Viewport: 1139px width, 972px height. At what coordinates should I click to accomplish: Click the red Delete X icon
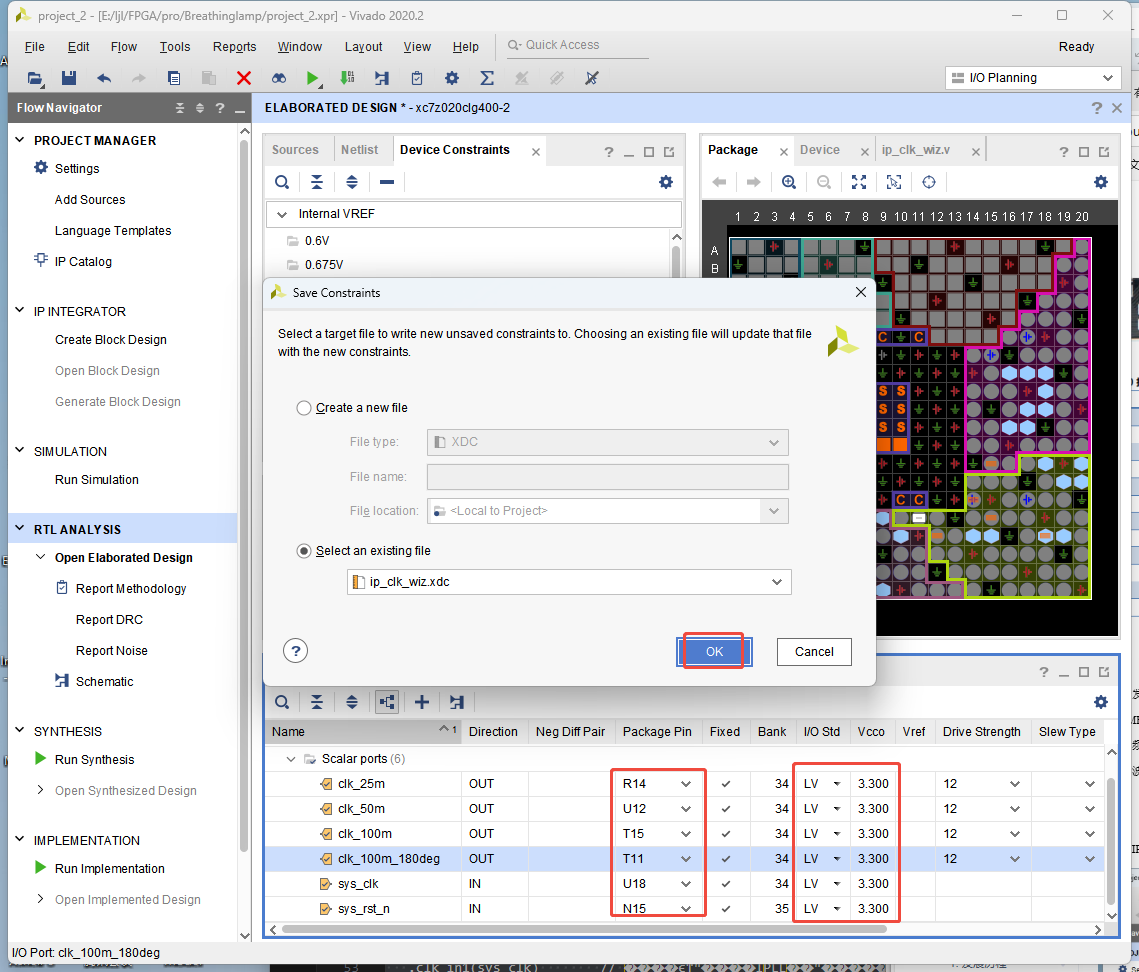tap(244, 78)
